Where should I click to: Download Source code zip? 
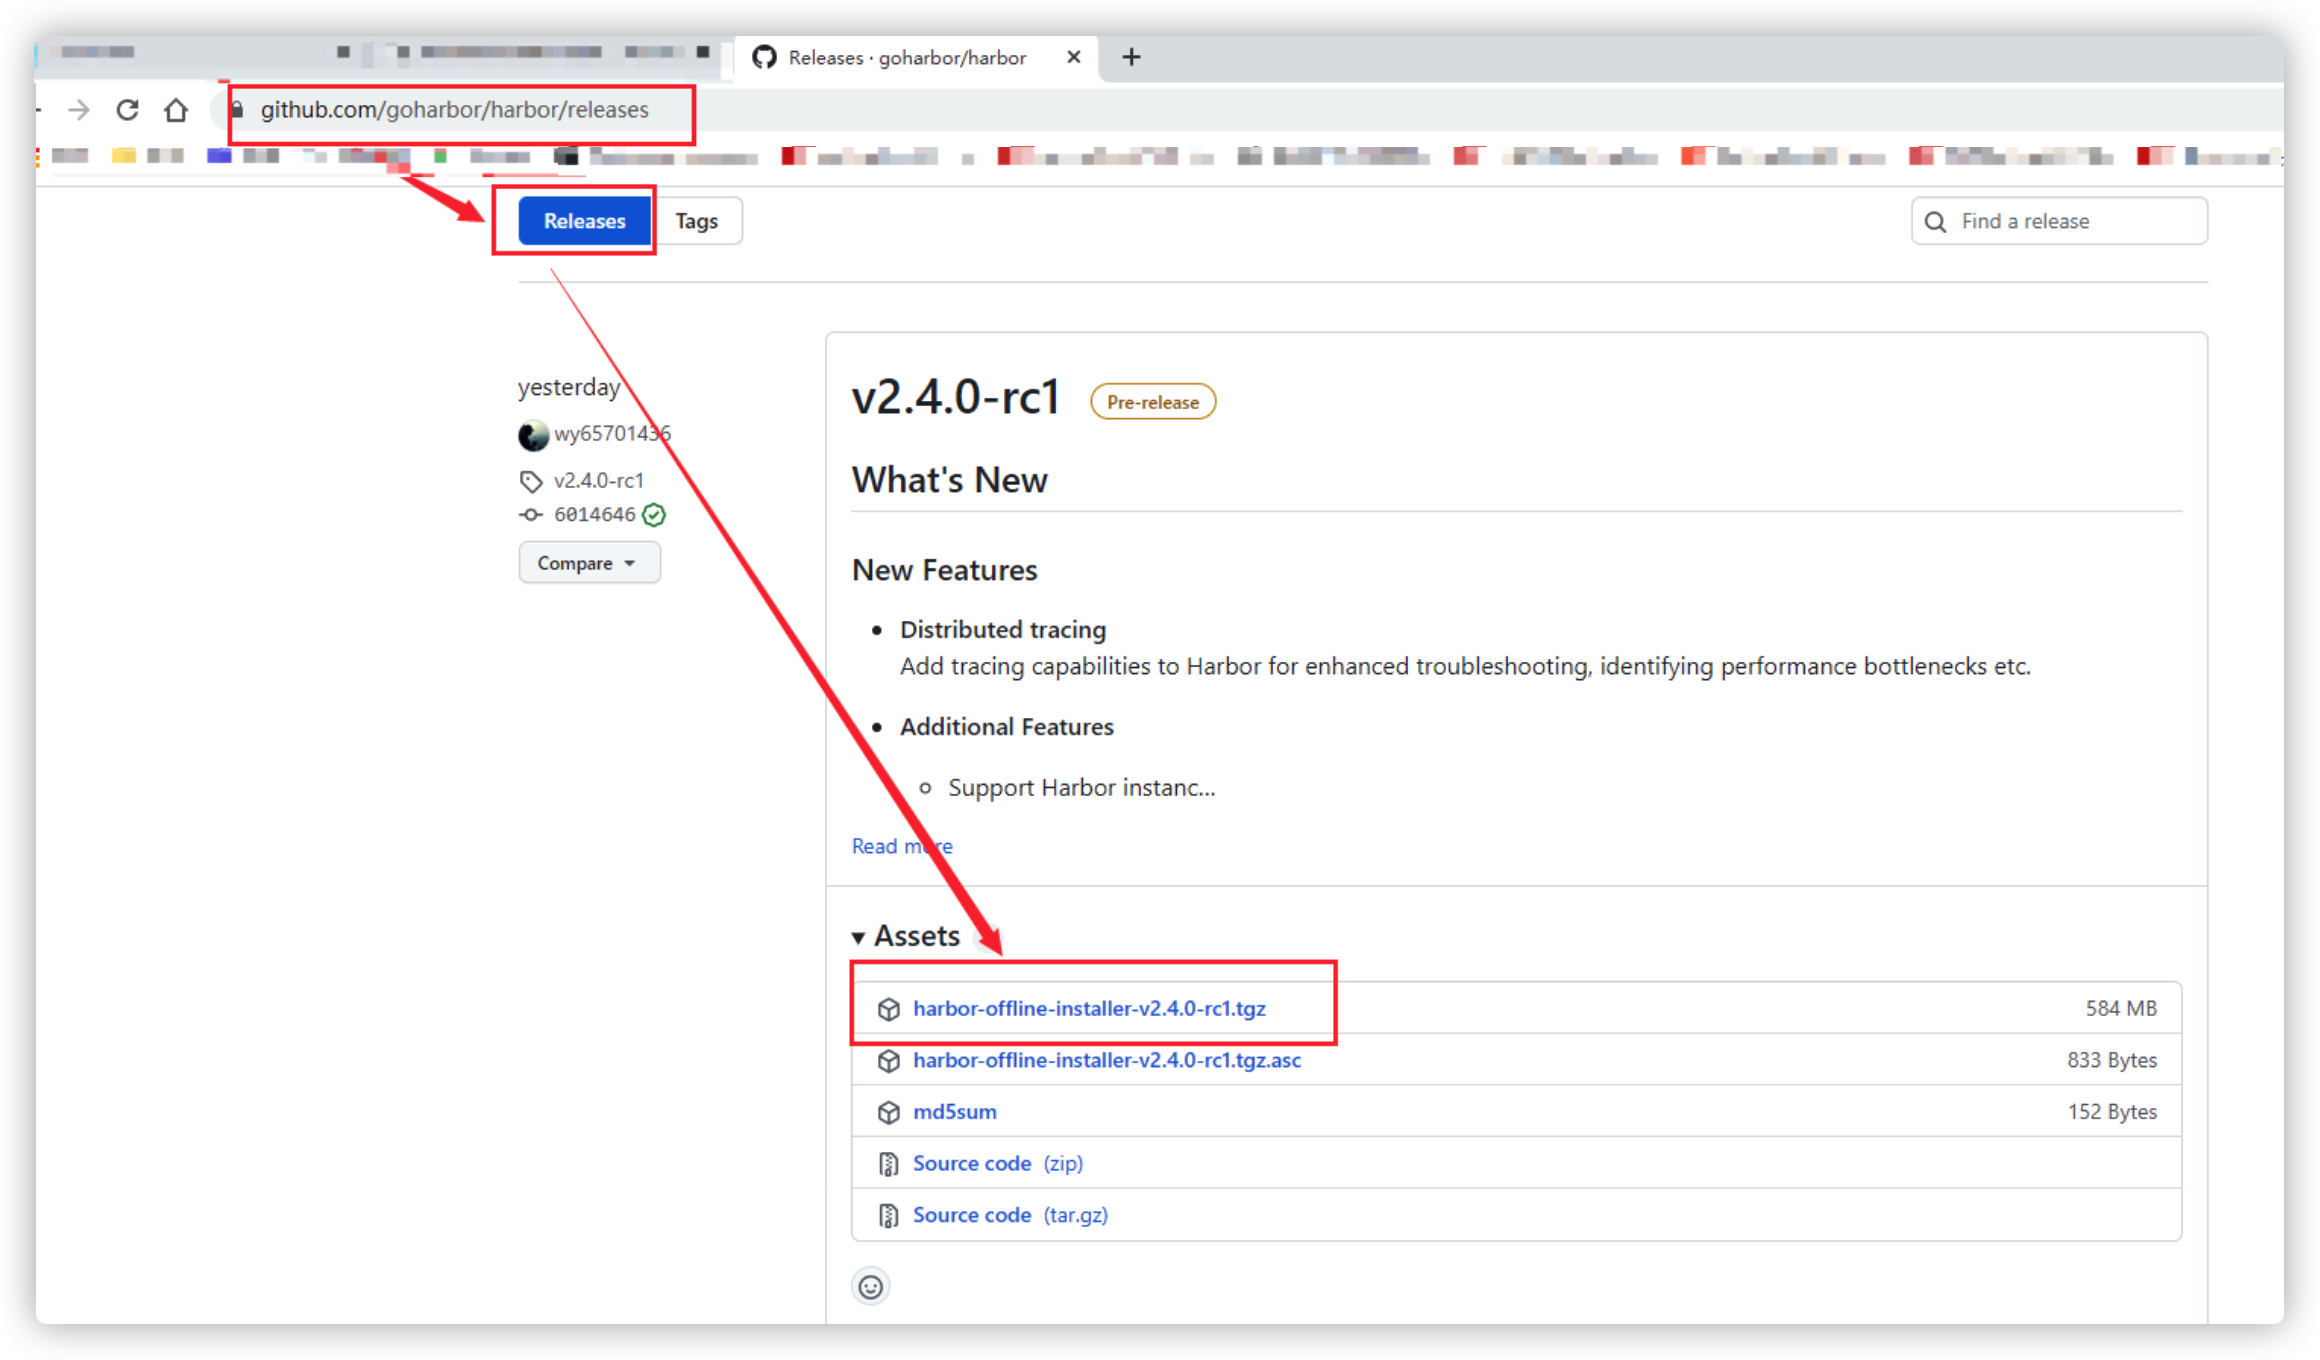point(997,1163)
